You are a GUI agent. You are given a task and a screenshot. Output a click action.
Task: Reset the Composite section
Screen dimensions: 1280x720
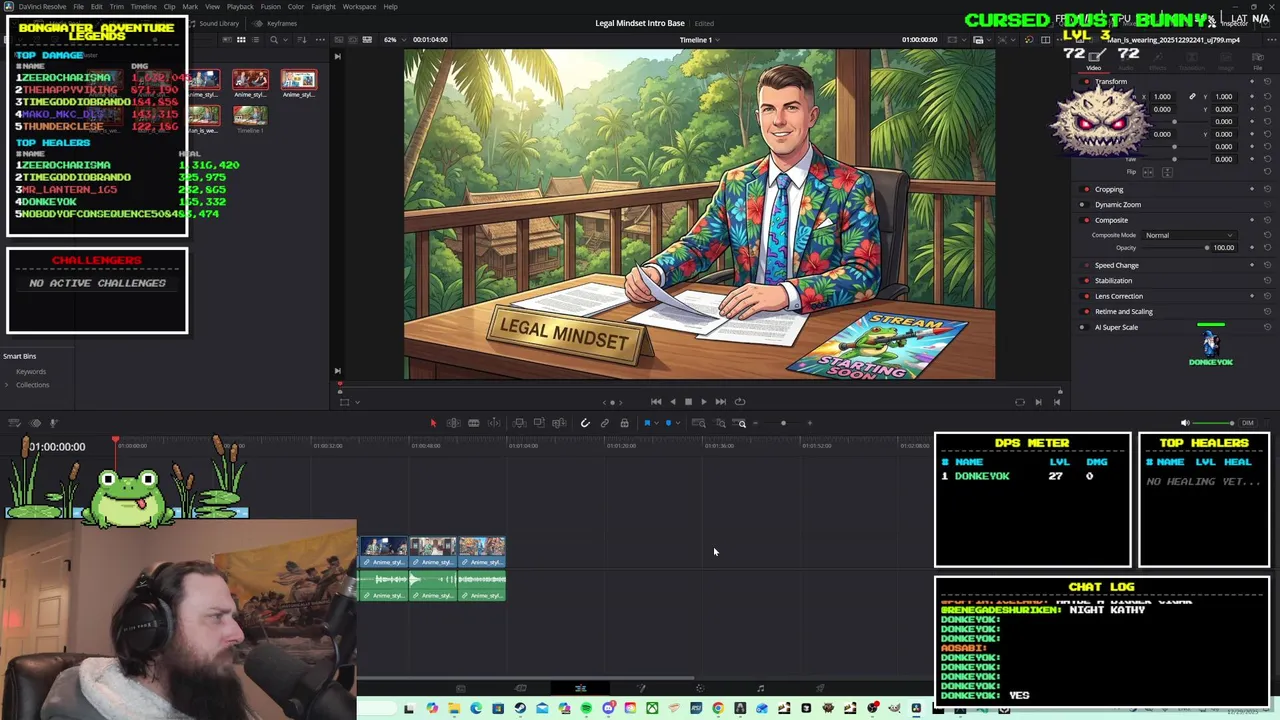[1267, 220]
